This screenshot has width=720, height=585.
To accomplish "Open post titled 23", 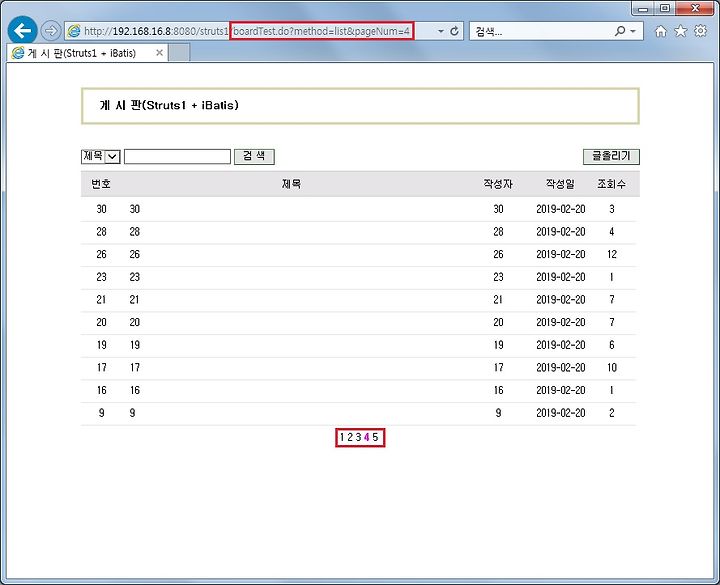I will pyautogui.click(x=135, y=277).
